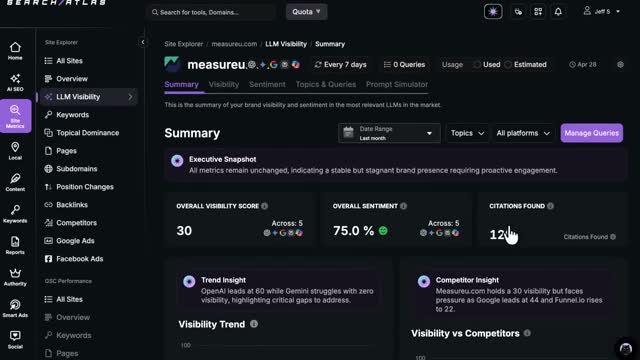Click the 0 Queries button
640x360 pixels.
point(404,64)
